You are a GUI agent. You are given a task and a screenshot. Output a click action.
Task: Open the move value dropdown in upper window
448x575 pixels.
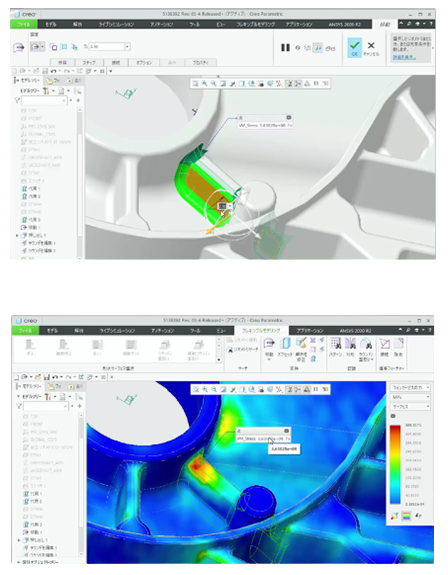click(127, 47)
